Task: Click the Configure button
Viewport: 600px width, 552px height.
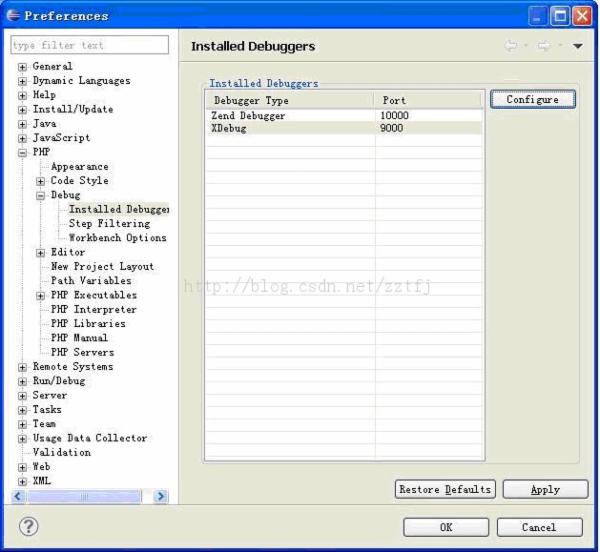Action: click(532, 100)
